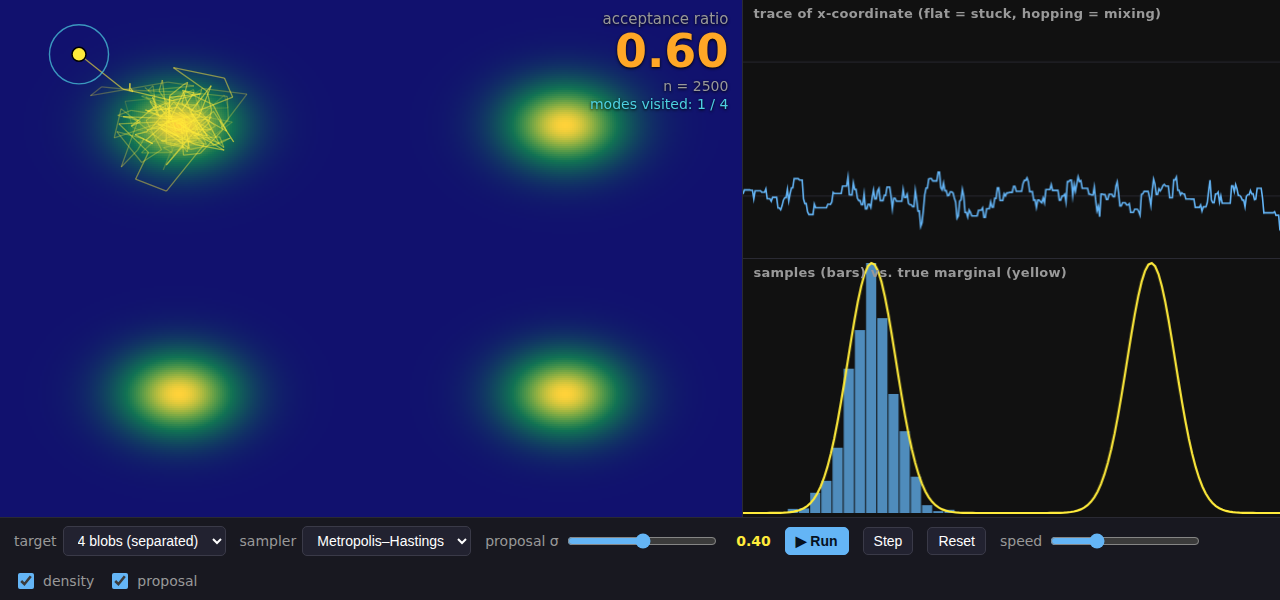1280x600 pixels.
Task: Open the target distribution dropdown
Action: (x=144, y=541)
